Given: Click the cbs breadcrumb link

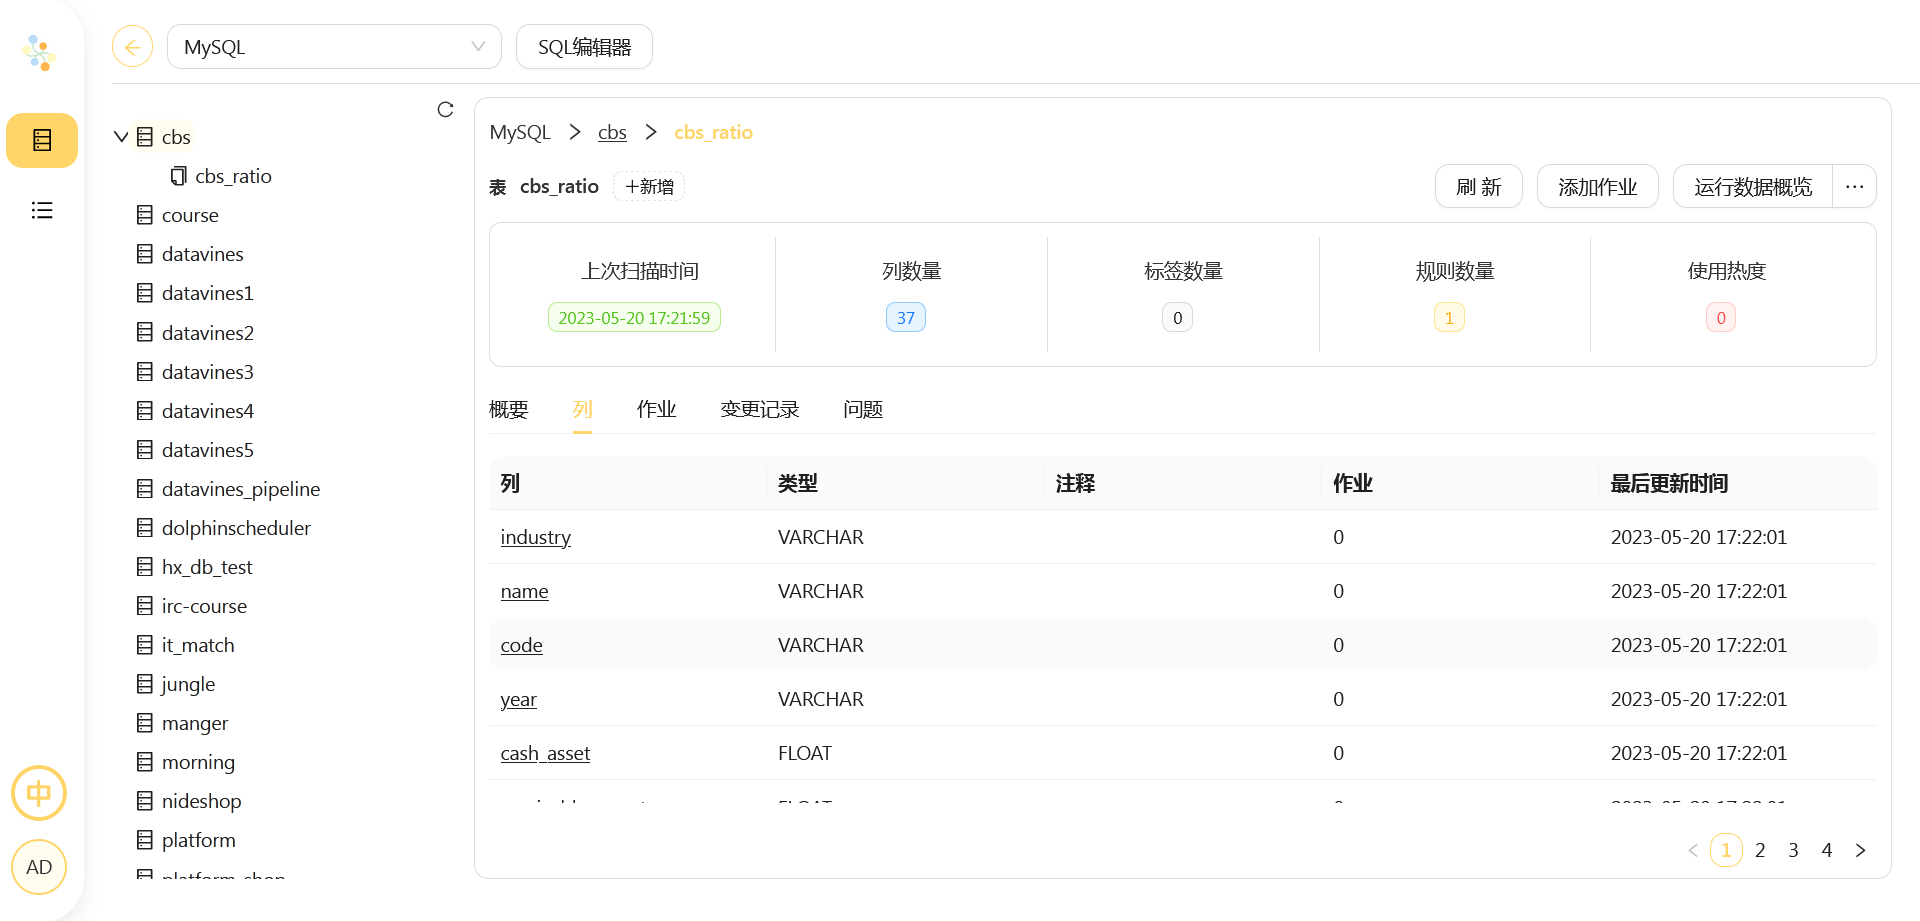Looking at the screenshot, I should coord(612,132).
